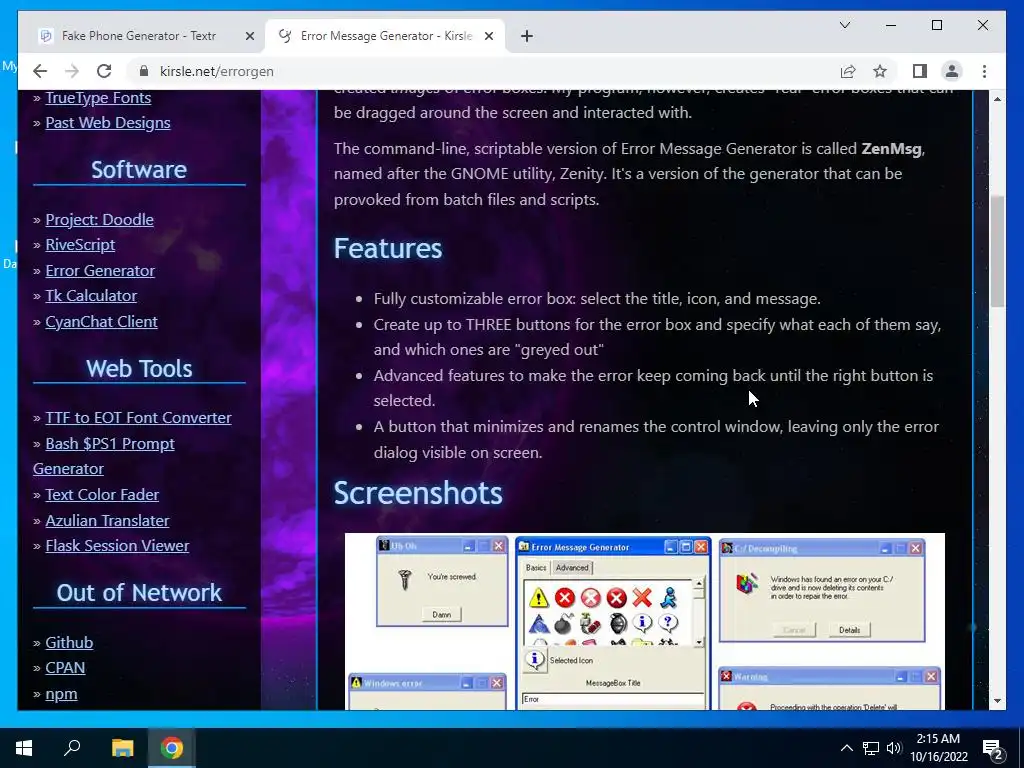Click the Chrome taskbar icon
1024x768 pixels.
coord(172,748)
